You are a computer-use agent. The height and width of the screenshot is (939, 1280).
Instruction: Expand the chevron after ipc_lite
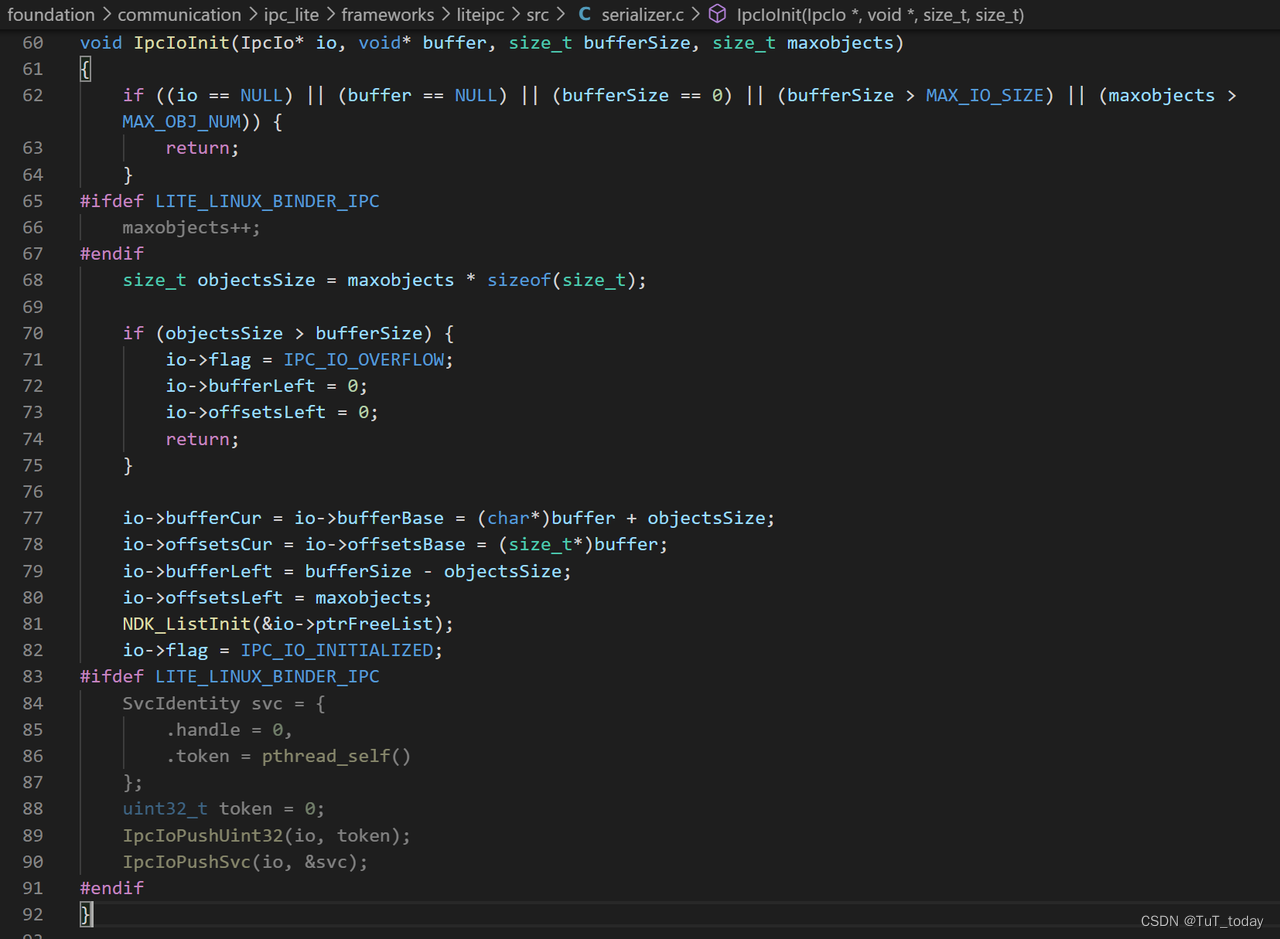(x=330, y=15)
